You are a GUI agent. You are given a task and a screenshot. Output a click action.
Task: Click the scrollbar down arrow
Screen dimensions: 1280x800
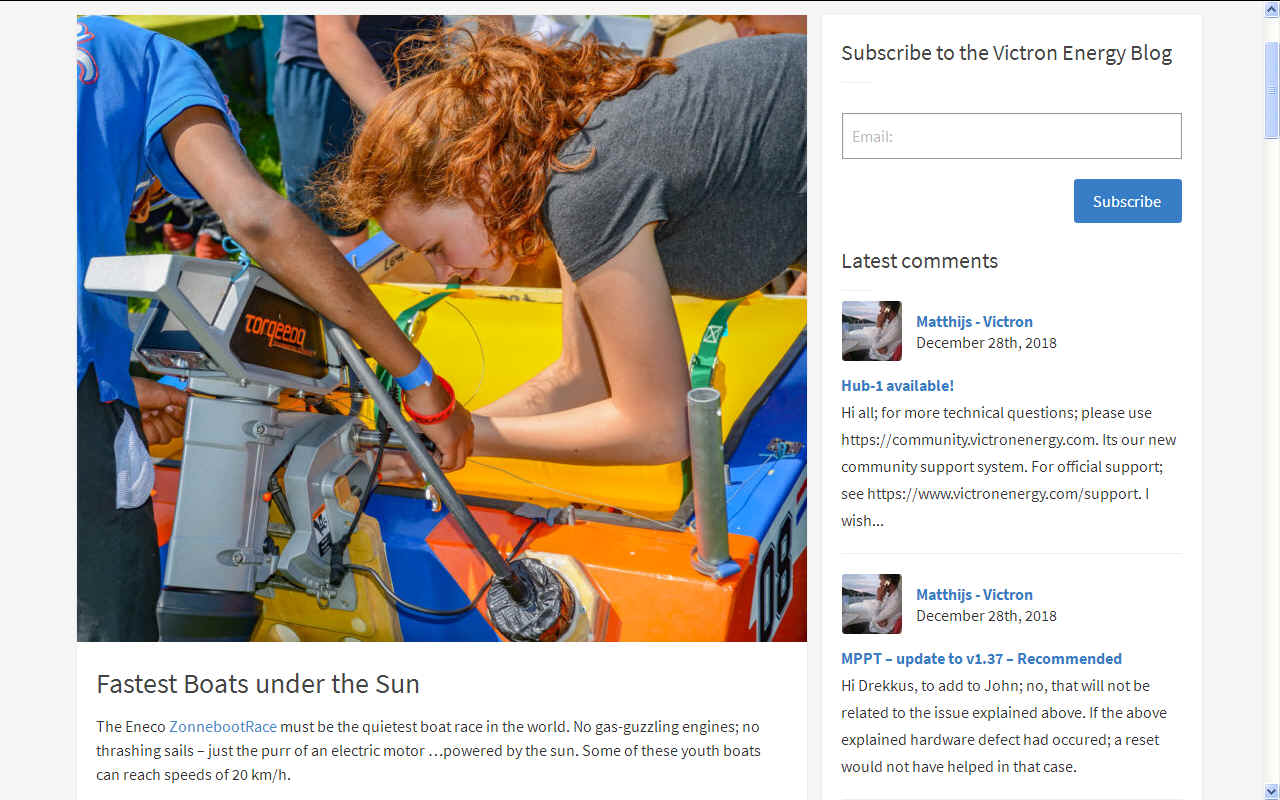[1272, 791]
